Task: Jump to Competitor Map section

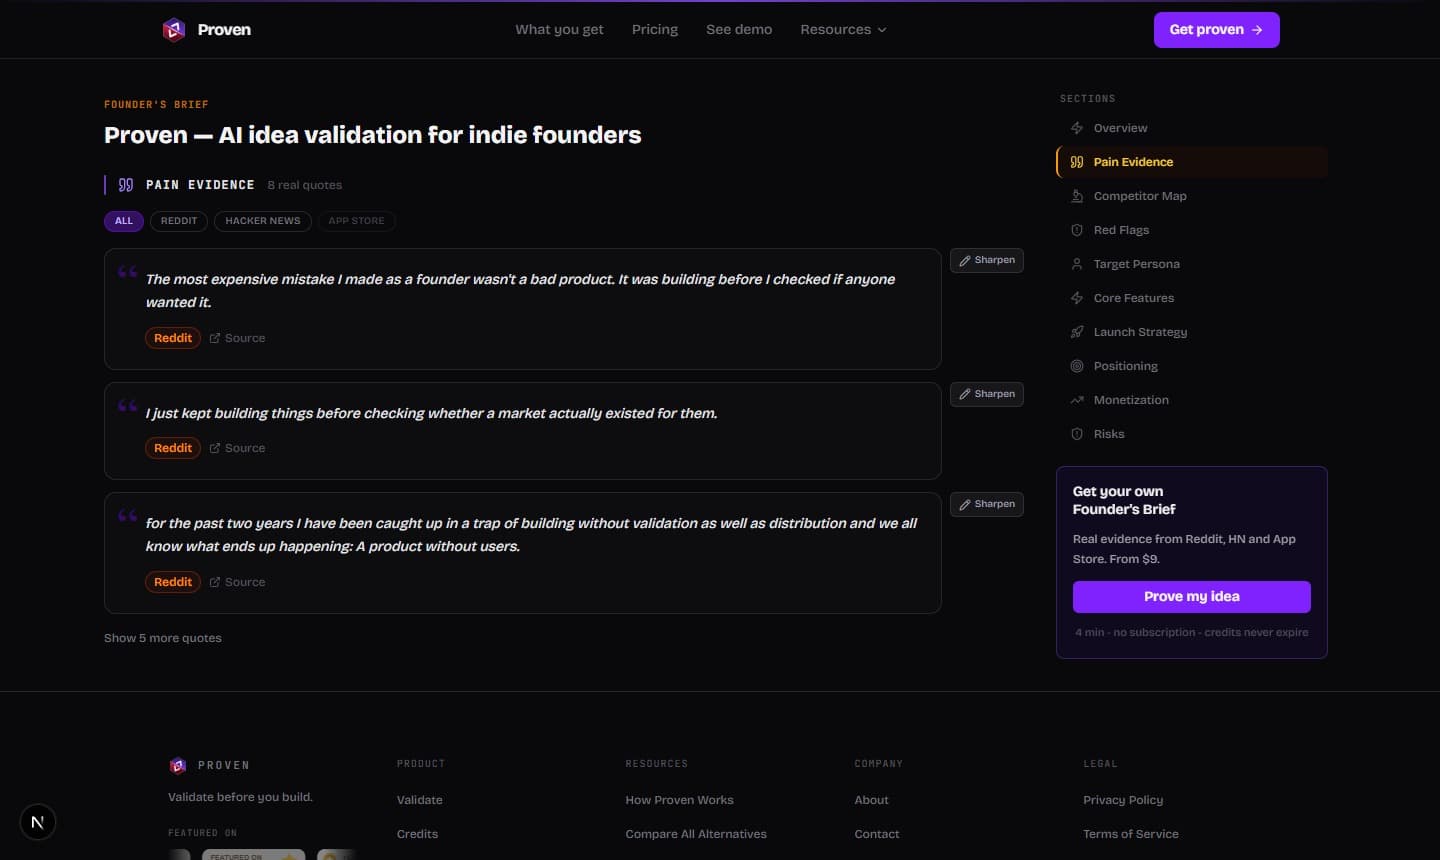Action: click(1192, 196)
